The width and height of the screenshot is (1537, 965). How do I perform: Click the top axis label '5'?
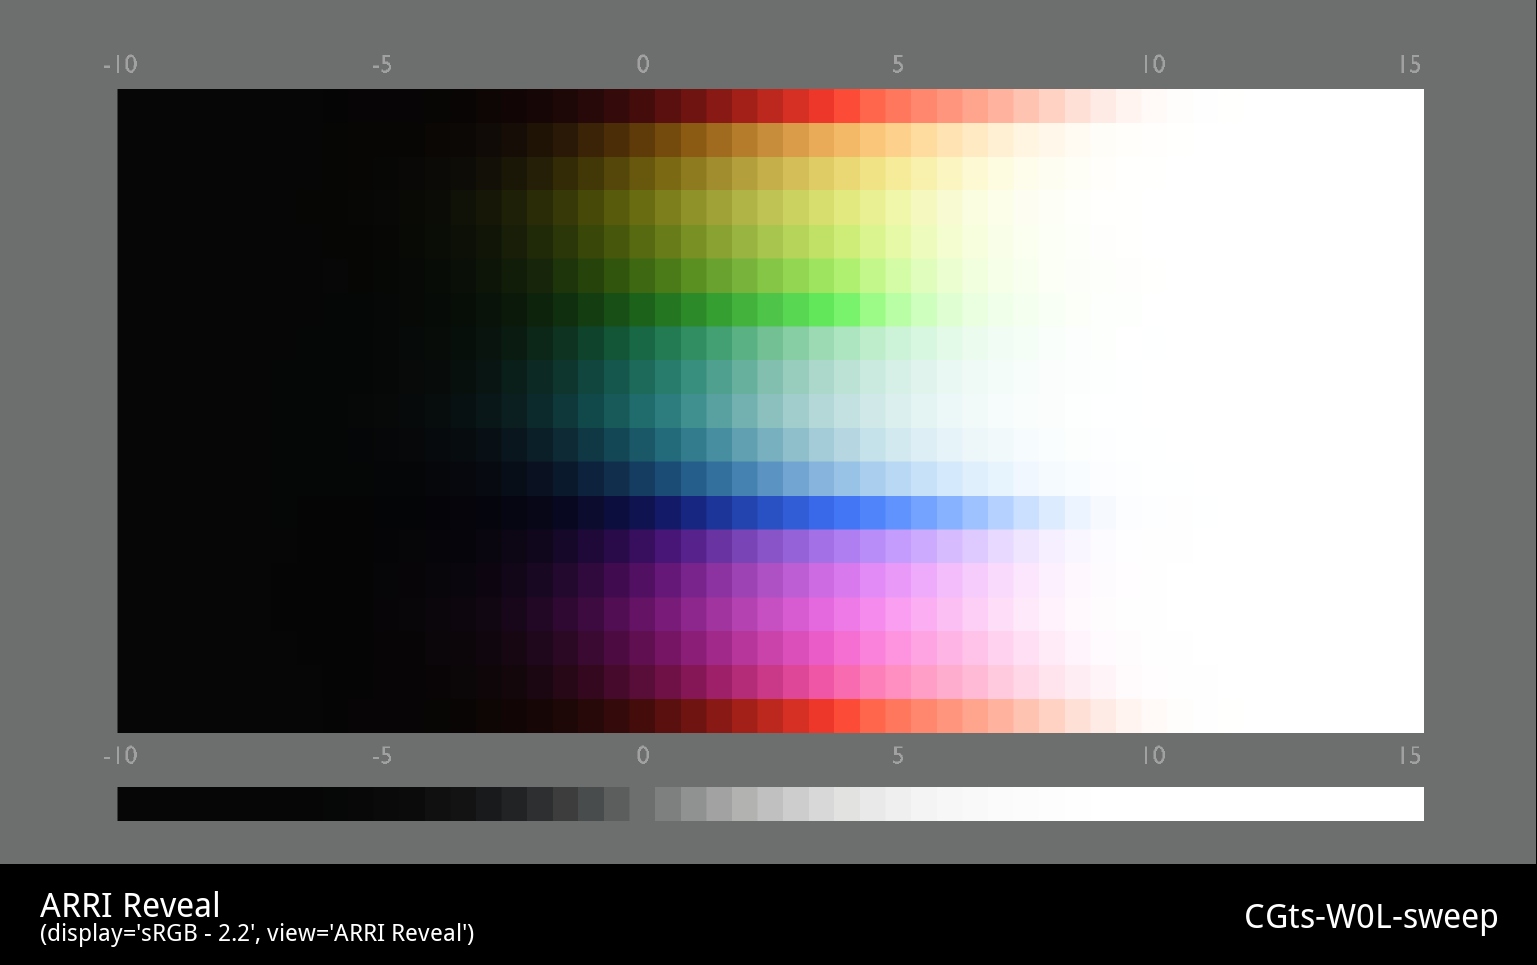898,65
